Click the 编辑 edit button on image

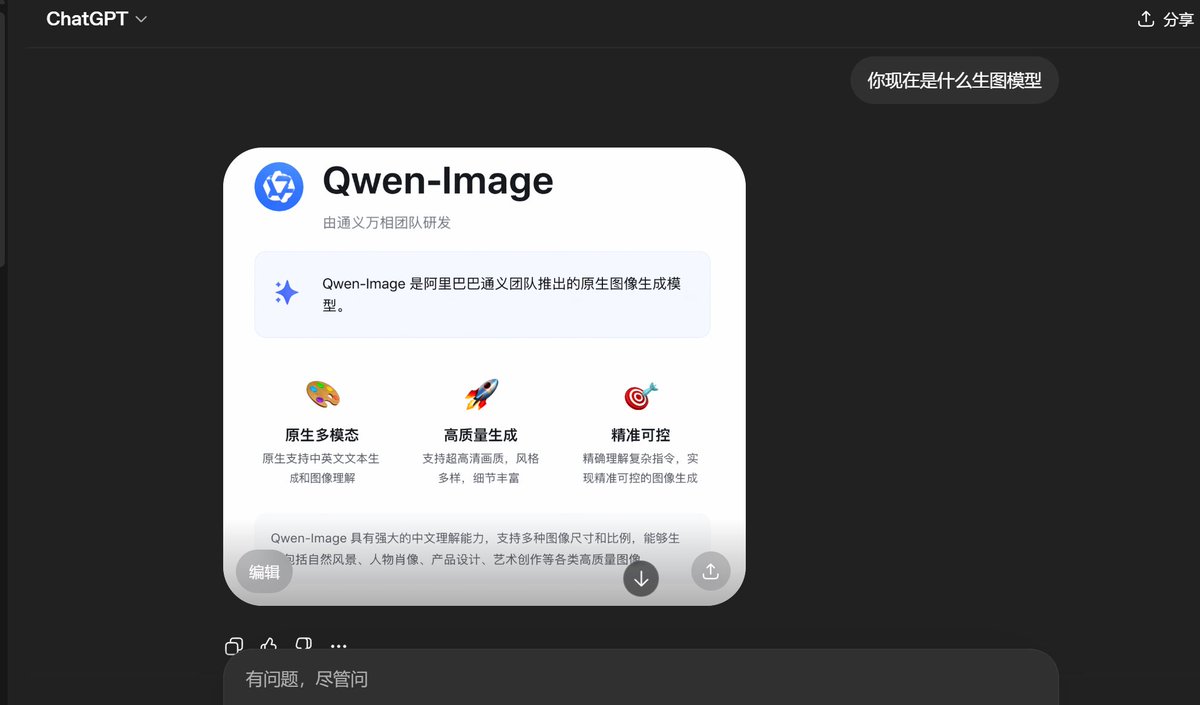click(264, 572)
